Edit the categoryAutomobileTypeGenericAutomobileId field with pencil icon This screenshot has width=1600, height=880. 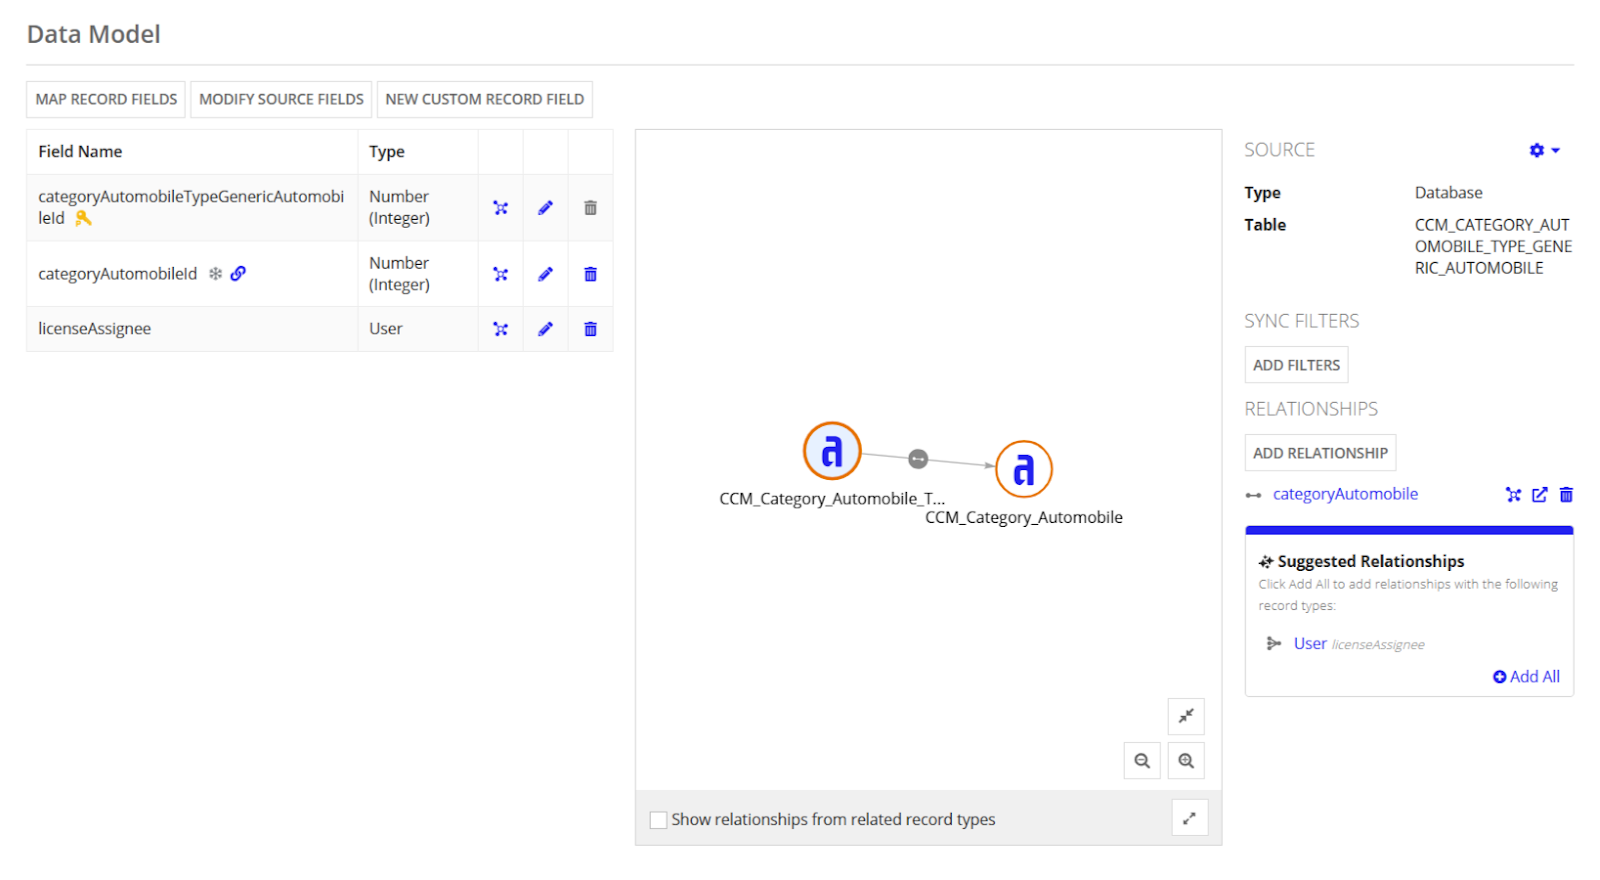(545, 208)
